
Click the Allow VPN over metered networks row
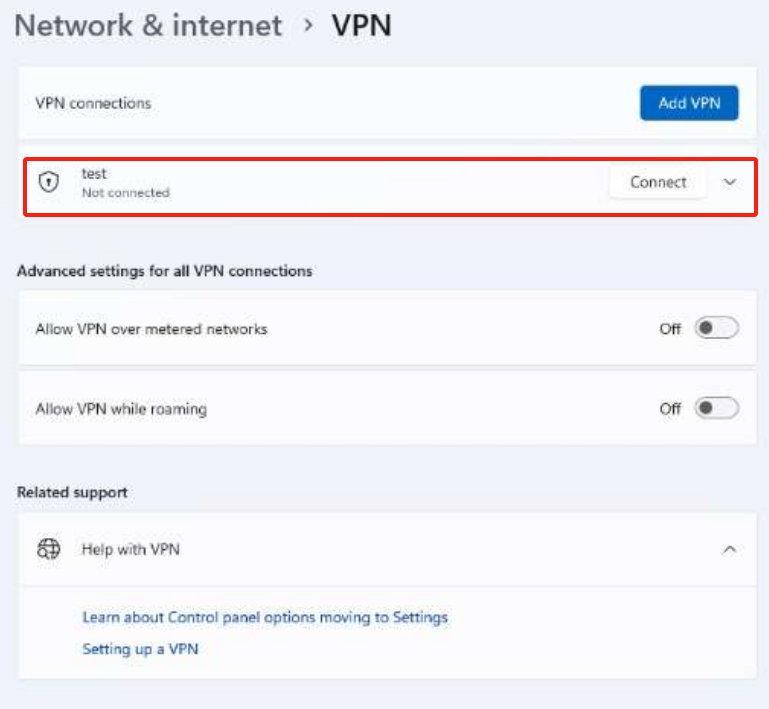[x=387, y=328]
